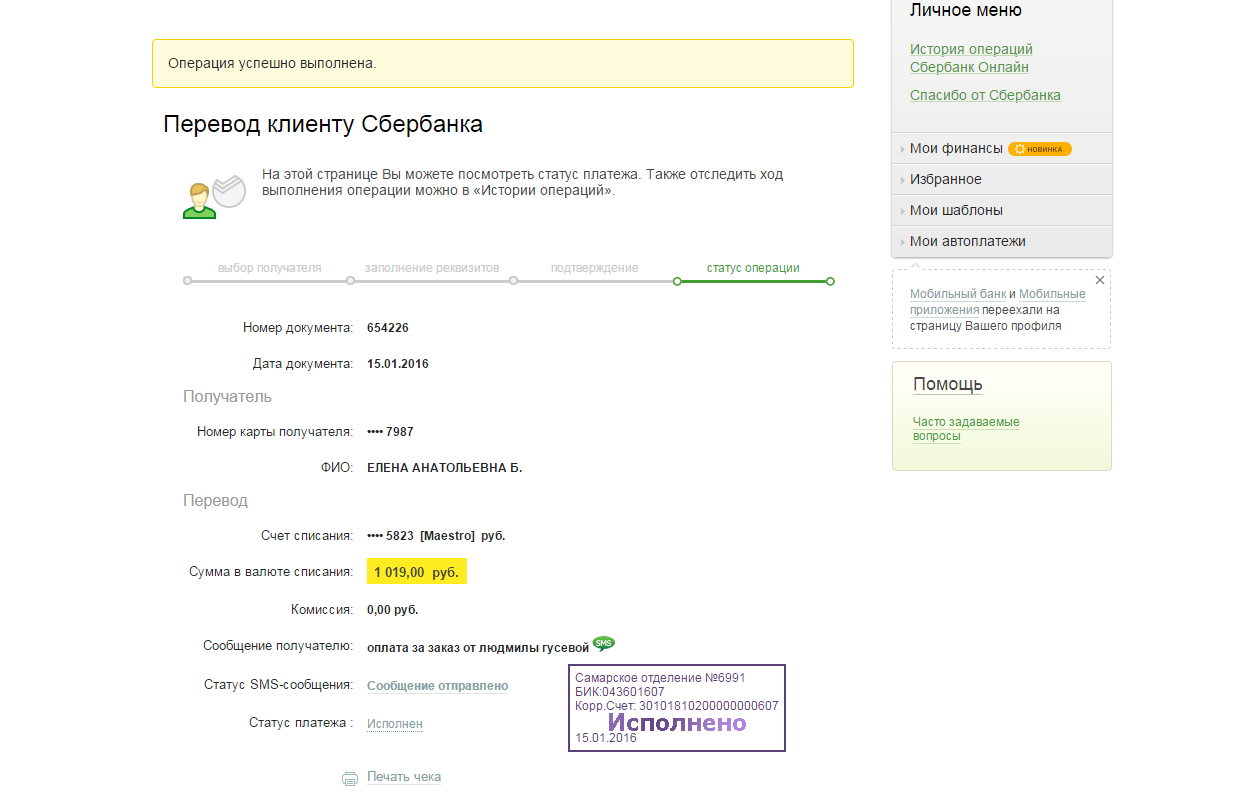Click the orange новинка badge

click(1039, 149)
